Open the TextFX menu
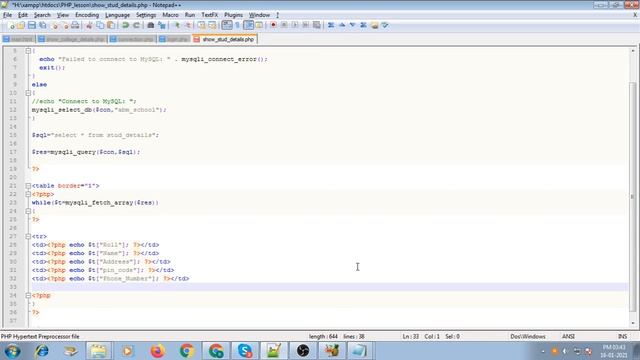 point(209,15)
